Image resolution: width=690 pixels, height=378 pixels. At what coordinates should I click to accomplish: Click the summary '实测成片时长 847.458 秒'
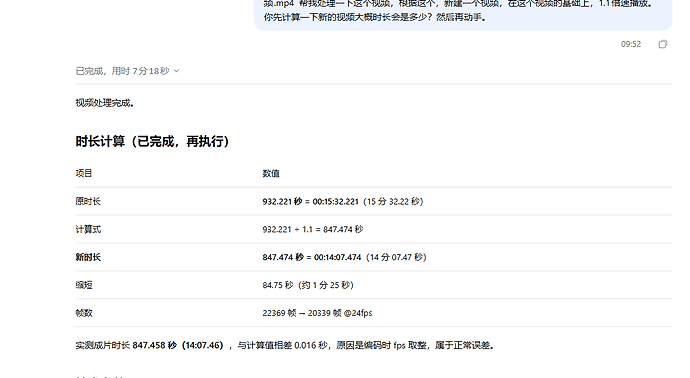click(126, 345)
